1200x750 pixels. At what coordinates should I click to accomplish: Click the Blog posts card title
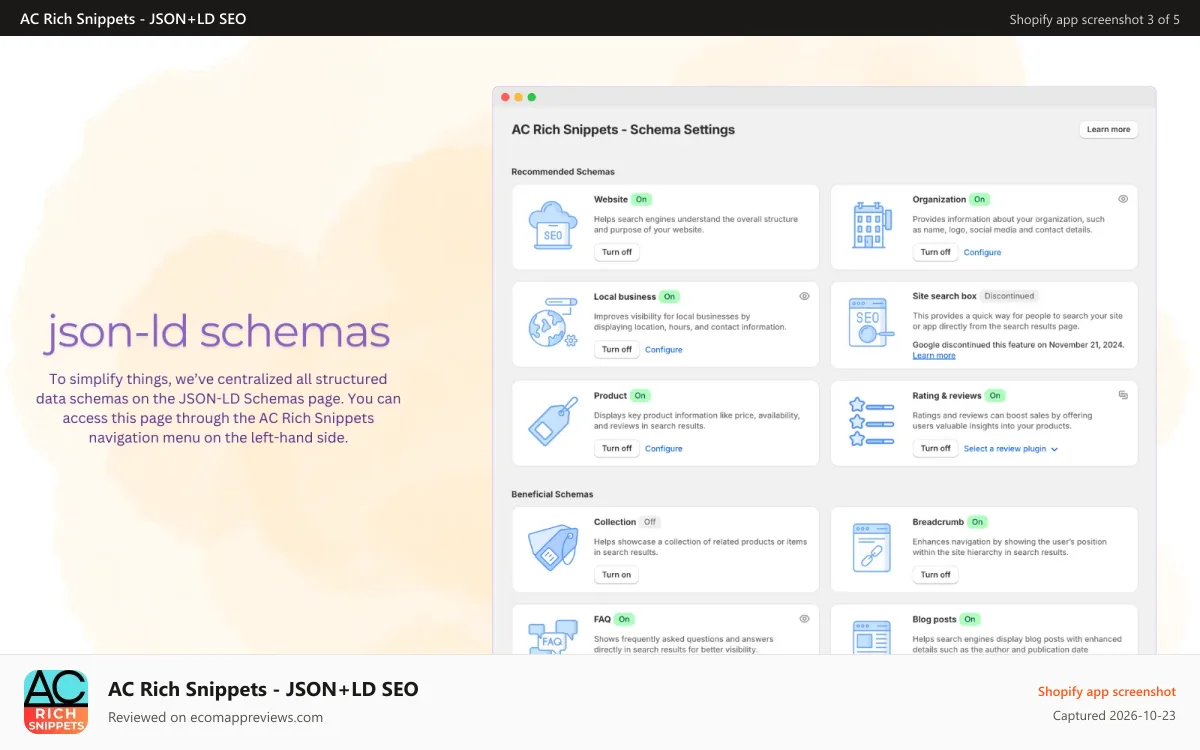pos(934,619)
